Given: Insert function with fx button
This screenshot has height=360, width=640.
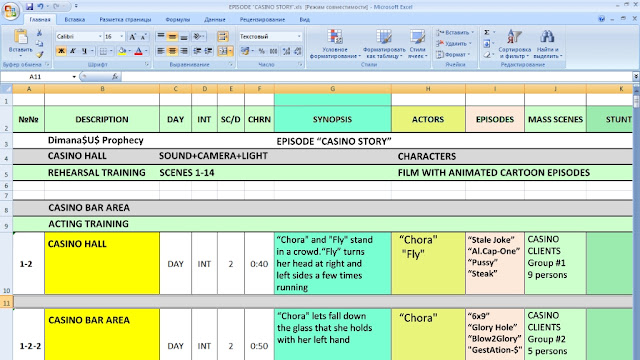Looking at the screenshot, I should 115,76.
